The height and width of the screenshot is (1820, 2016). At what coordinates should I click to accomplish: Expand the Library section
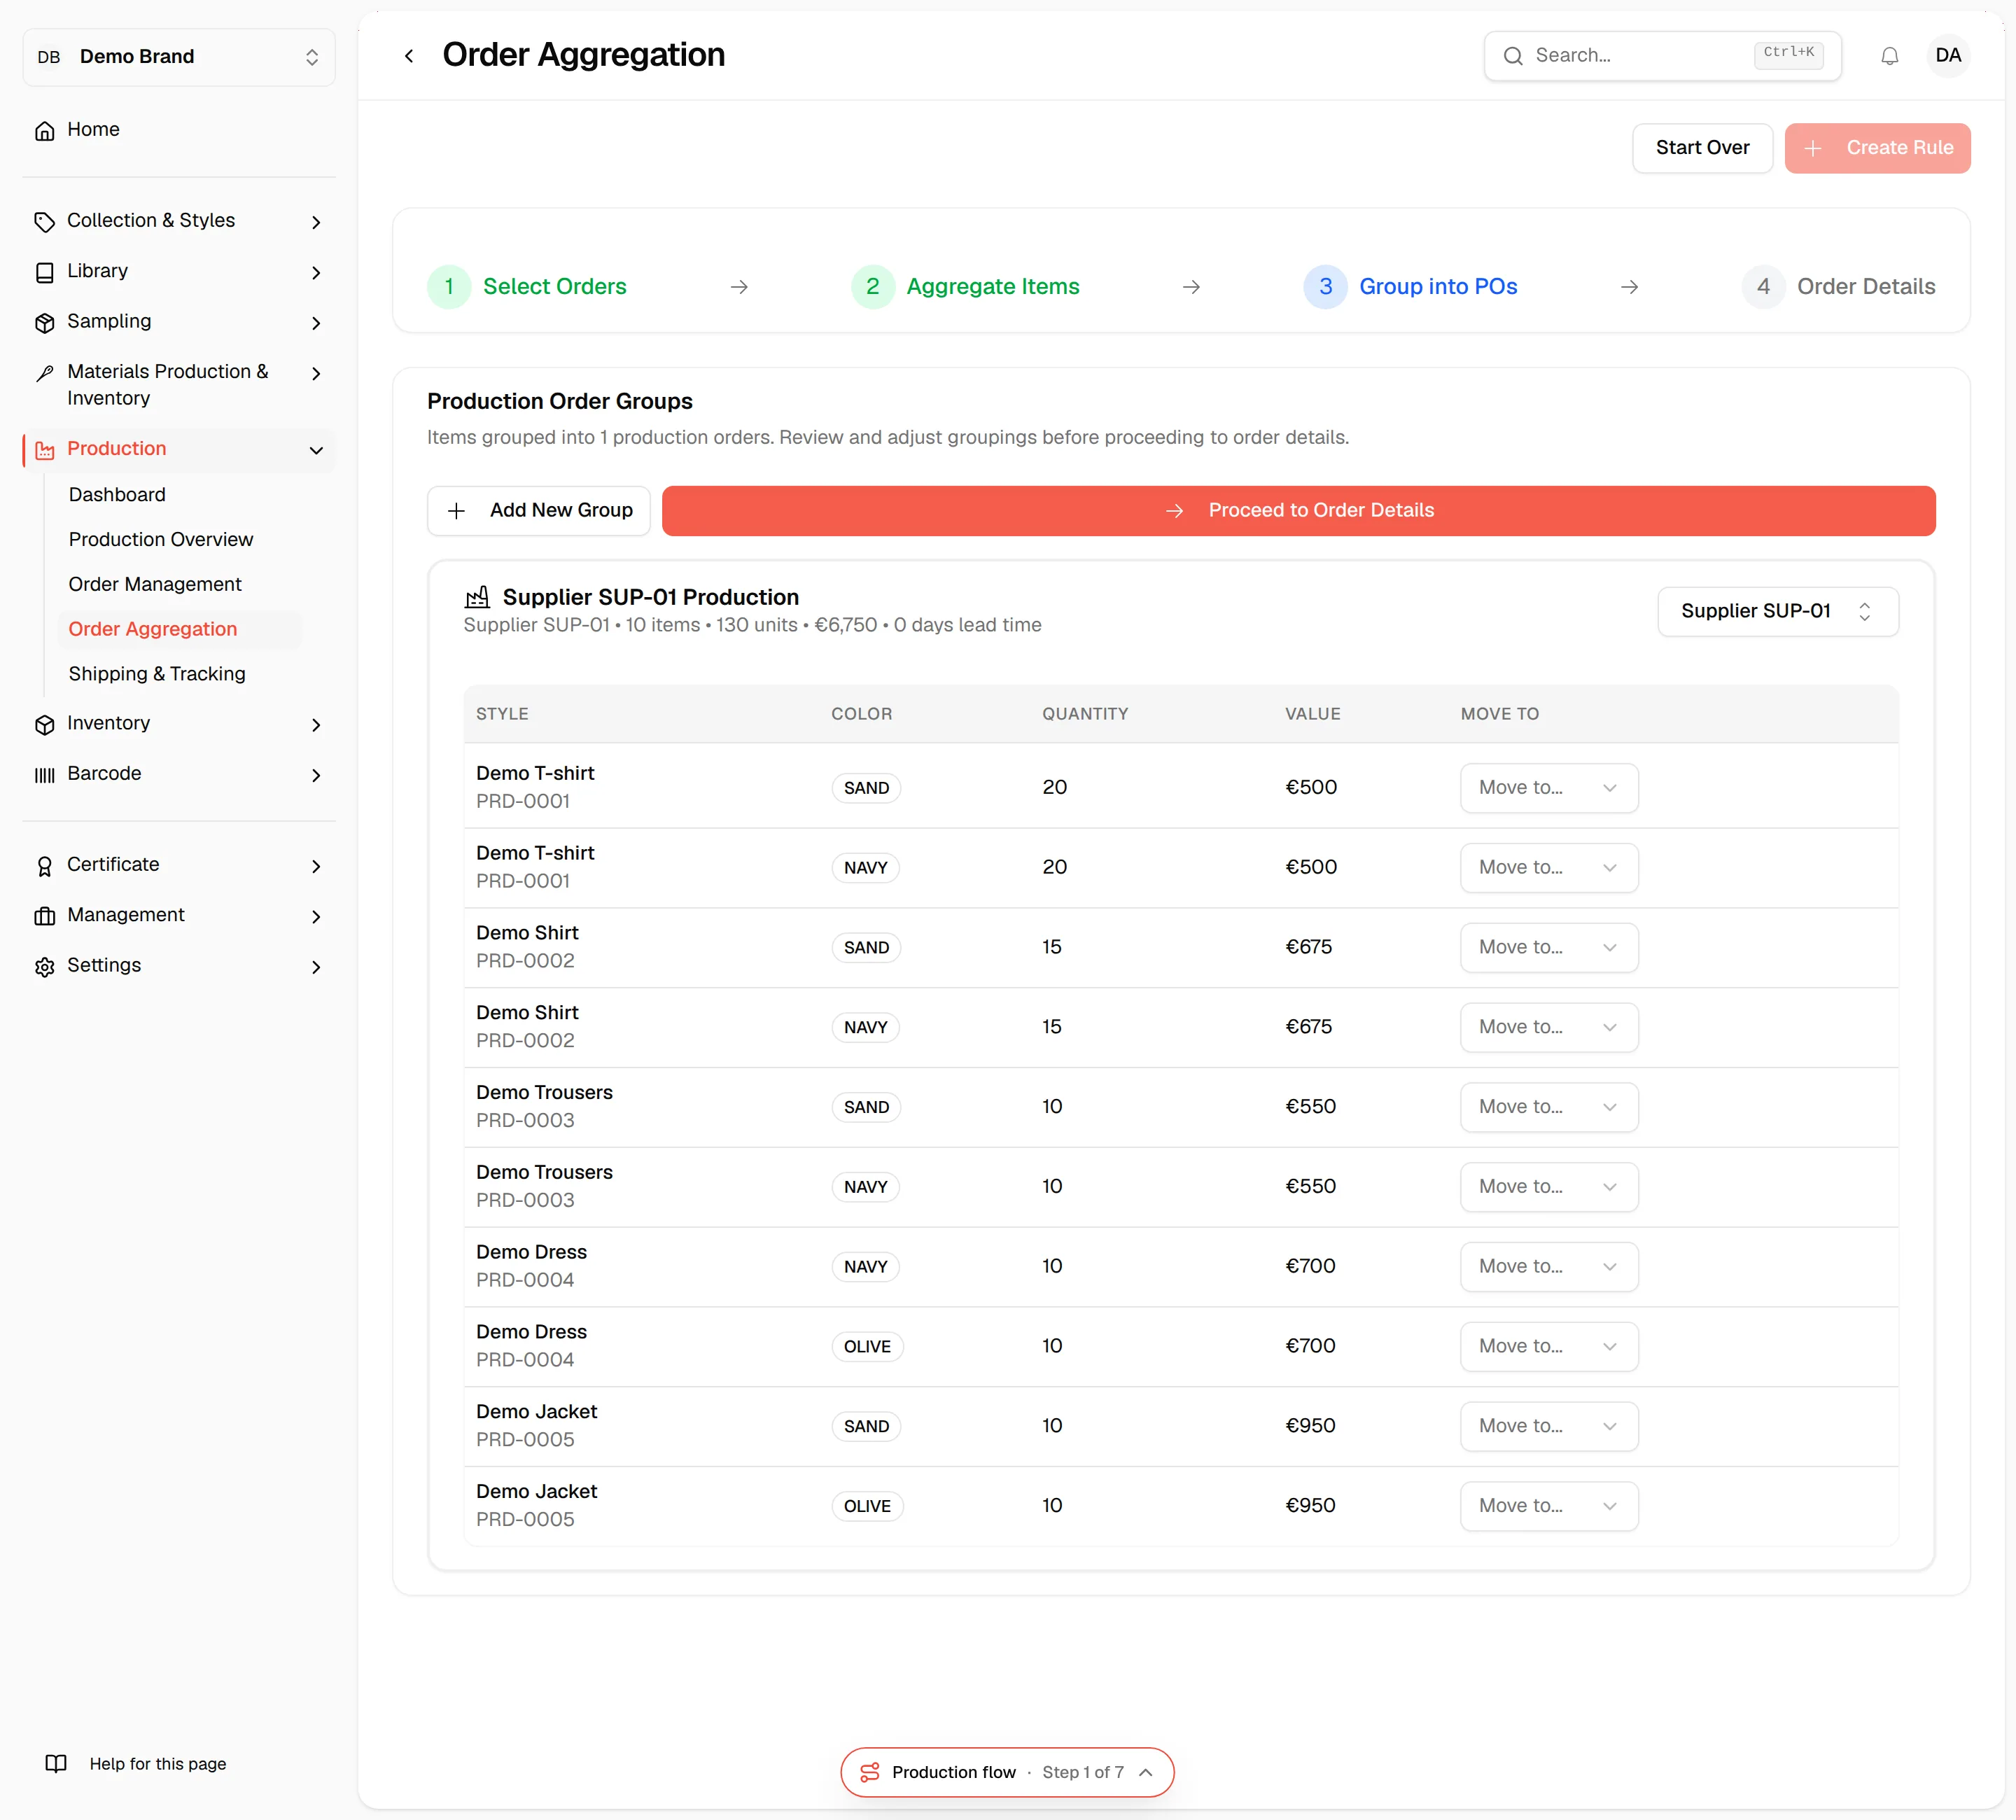(316, 273)
